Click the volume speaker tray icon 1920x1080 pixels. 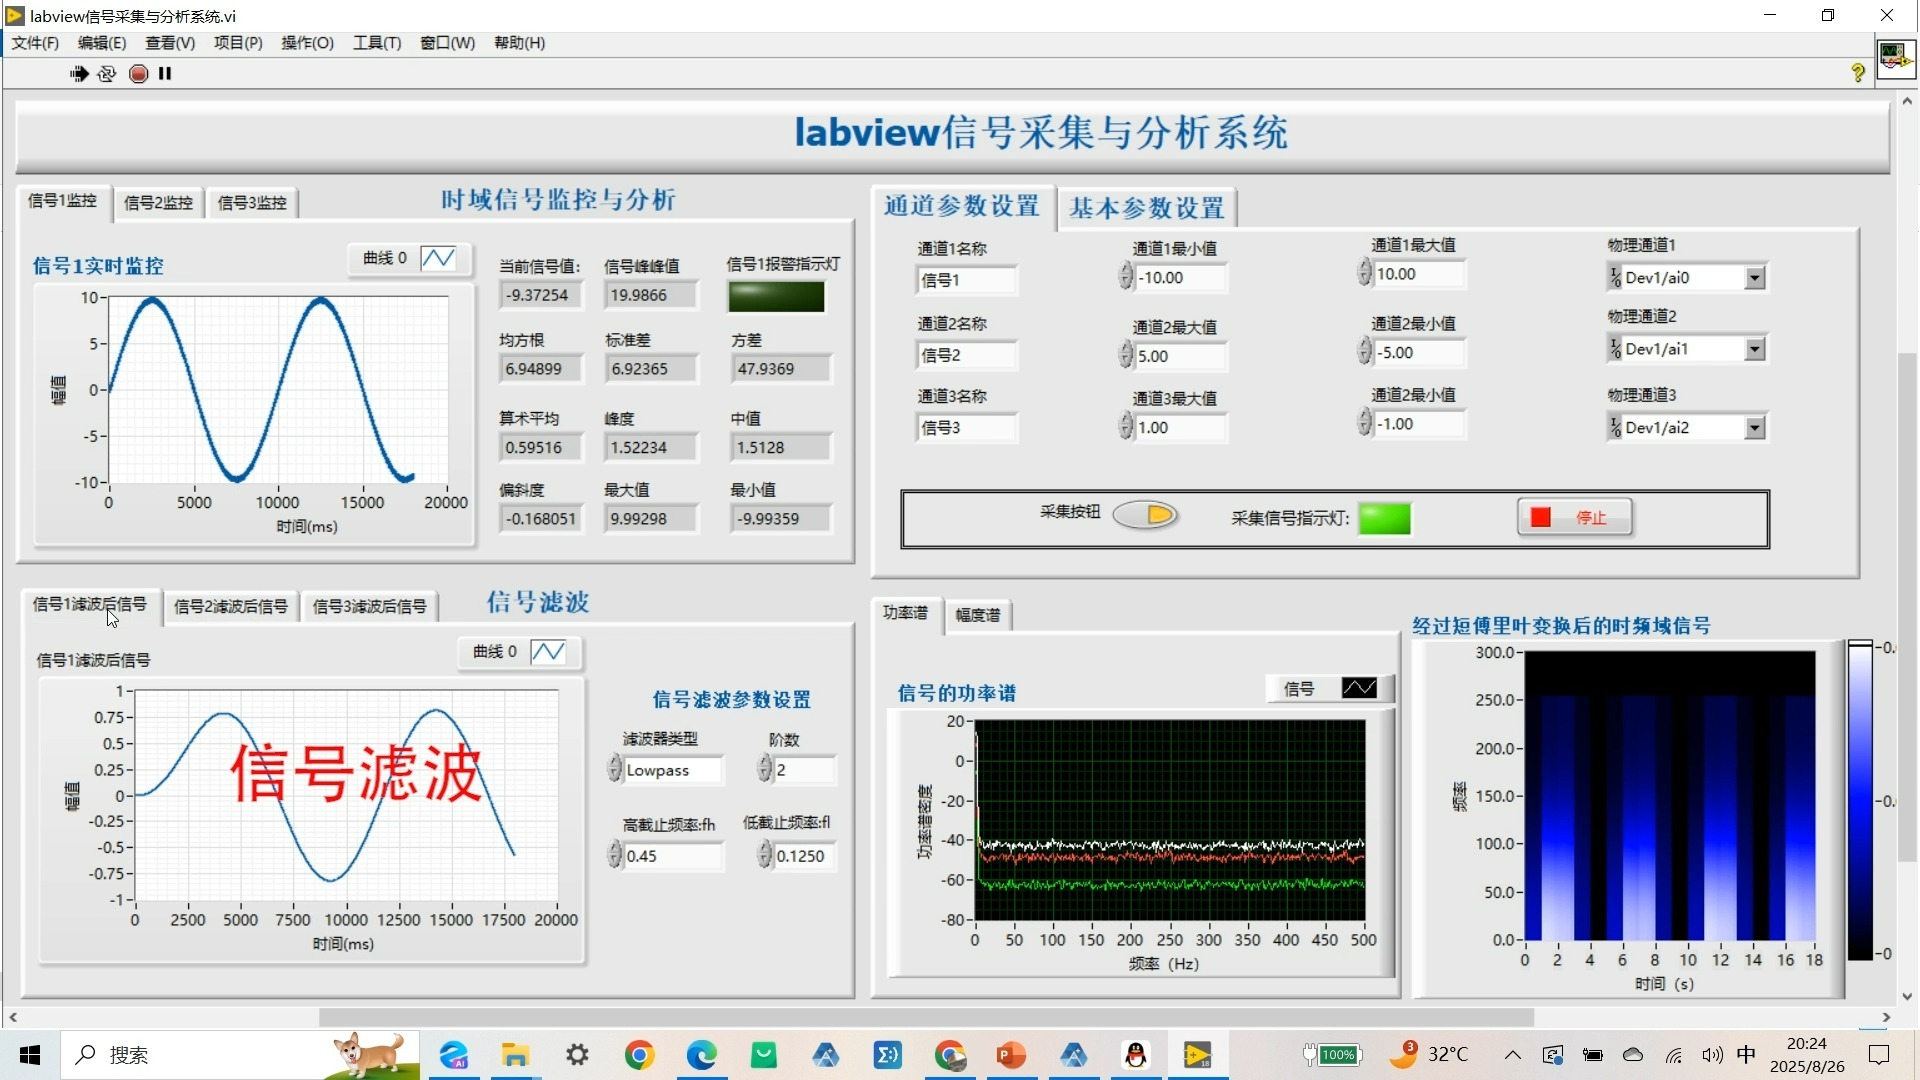pyautogui.click(x=1712, y=1055)
